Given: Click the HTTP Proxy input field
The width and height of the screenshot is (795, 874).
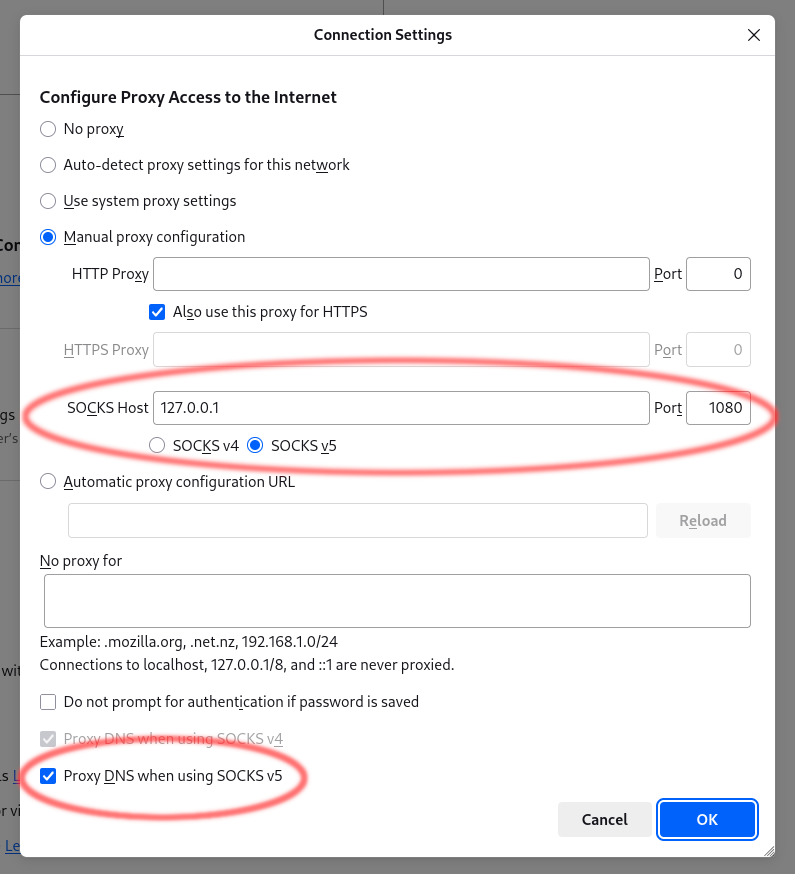Looking at the screenshot, I should pyautogui.click(x=400, y=274).
